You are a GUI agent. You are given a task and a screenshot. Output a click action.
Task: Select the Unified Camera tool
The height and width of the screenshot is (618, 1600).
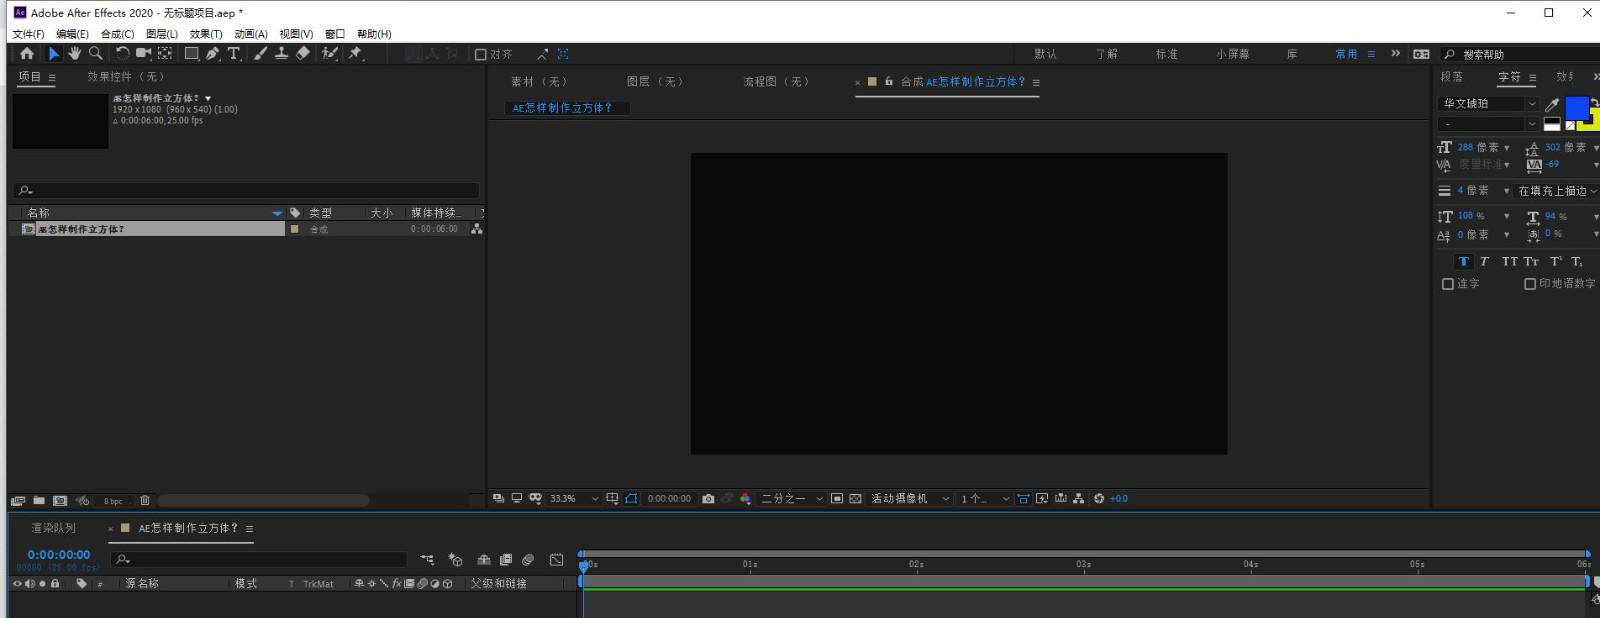pos(144,54)
